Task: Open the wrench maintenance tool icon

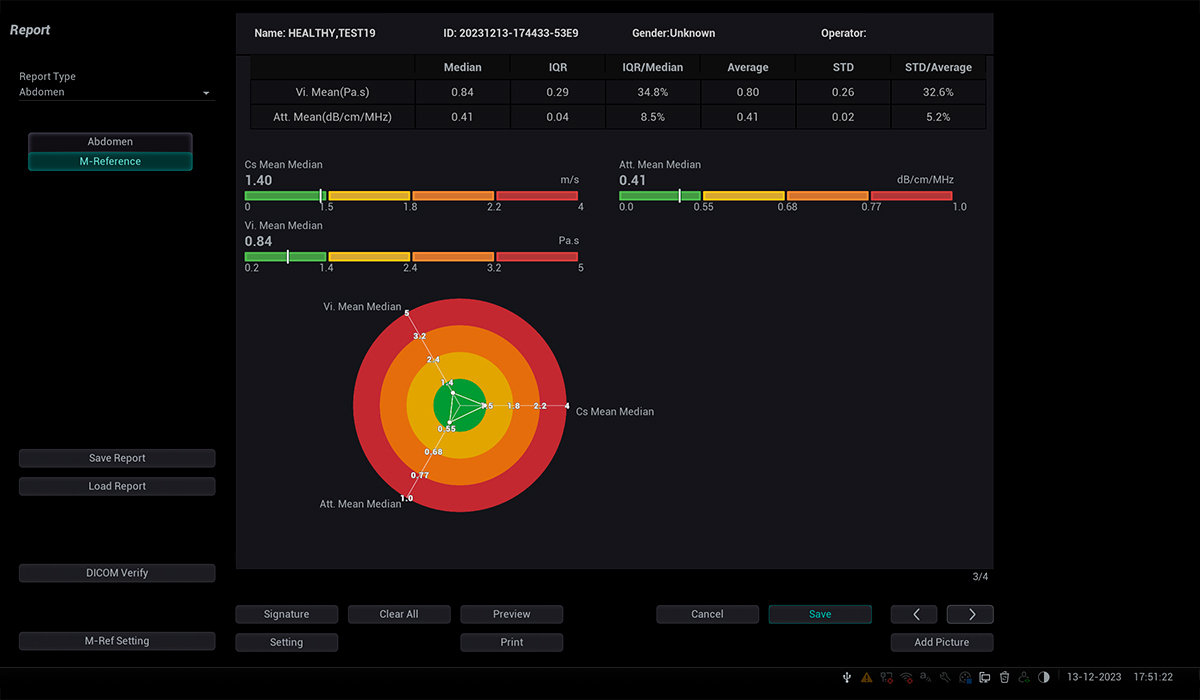Action: (945, 678)
